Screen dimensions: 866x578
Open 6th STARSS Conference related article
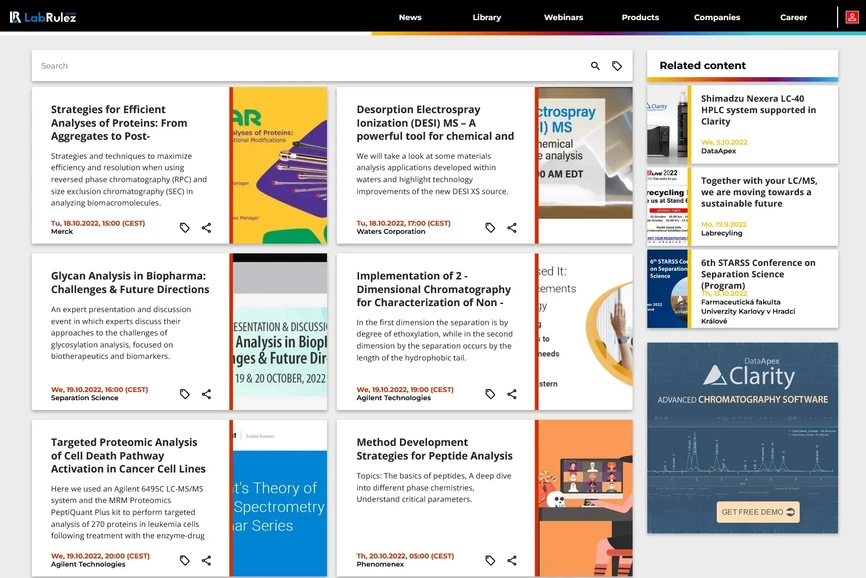point(758,274)
